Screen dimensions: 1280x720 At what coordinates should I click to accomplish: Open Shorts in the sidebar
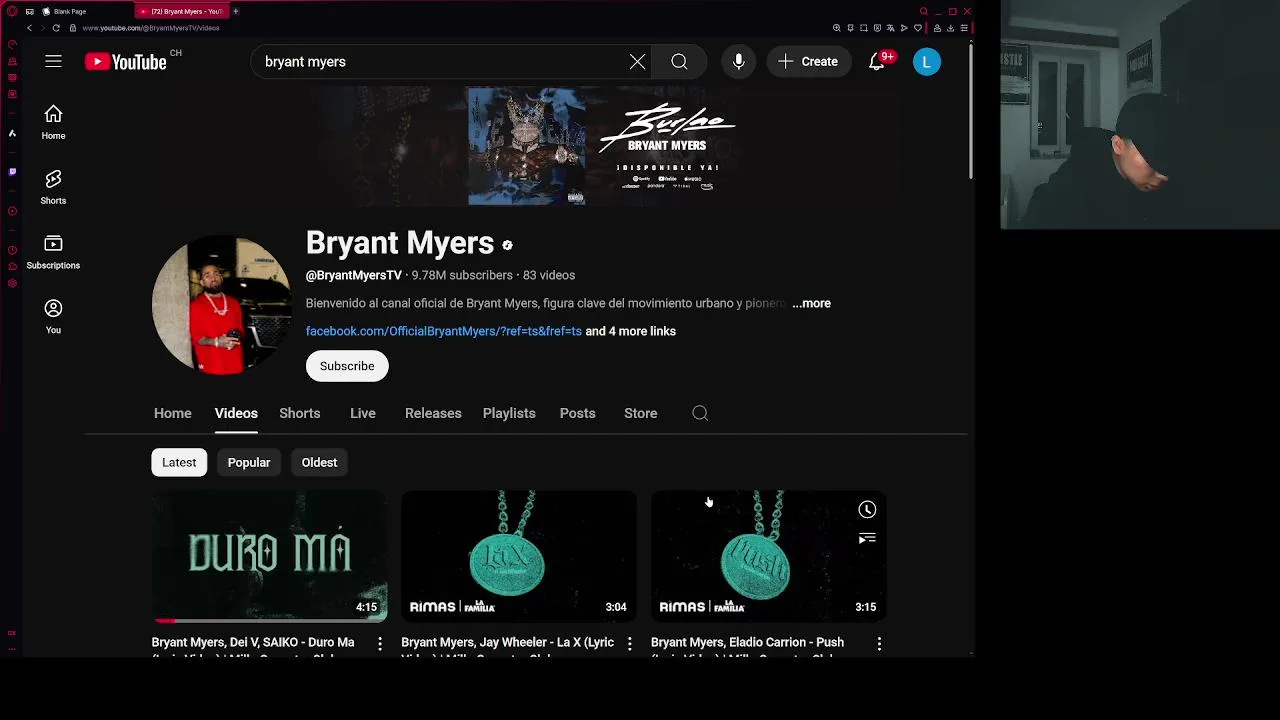point(53,187)
